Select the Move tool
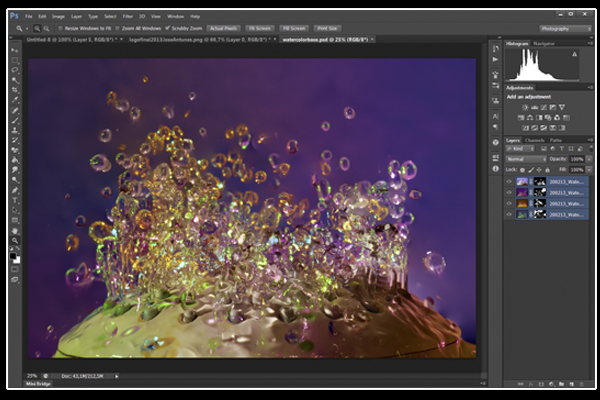The width and height of the screenshot is (600, 400). pos(15,50)
